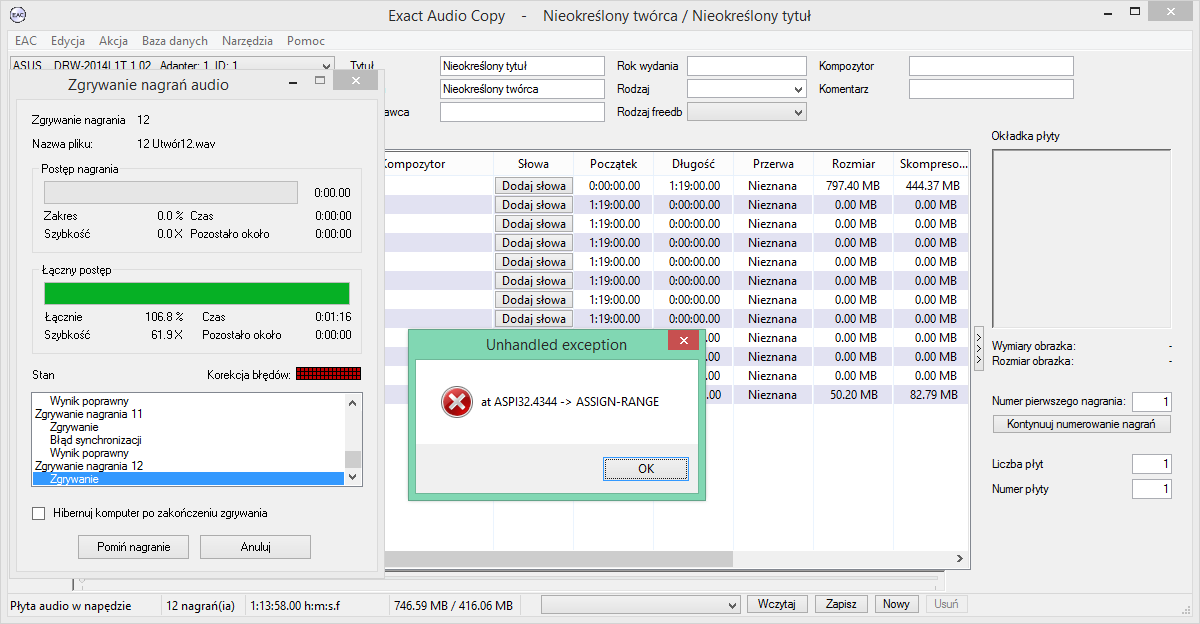Open the Baza danych menu
The height and width of the screenshot is (624, 1200).
point(175,41)
